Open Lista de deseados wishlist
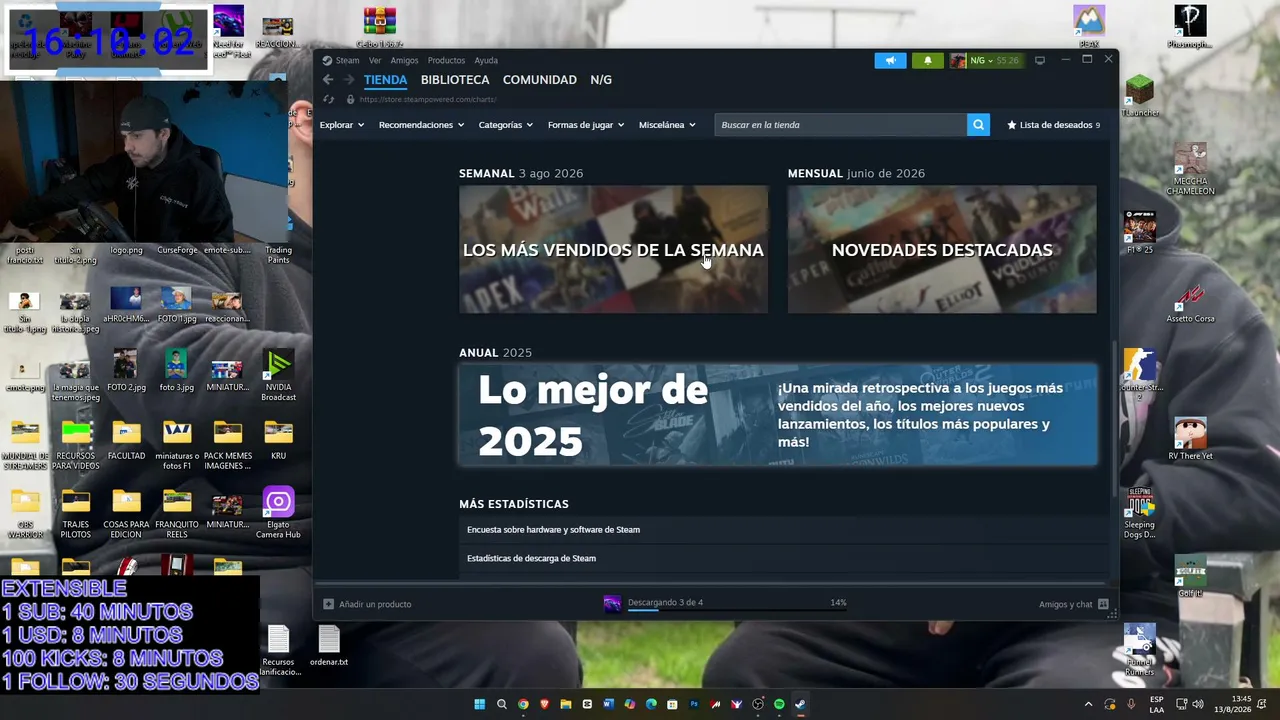The image size is (1280, 720). coord(1053,125)
